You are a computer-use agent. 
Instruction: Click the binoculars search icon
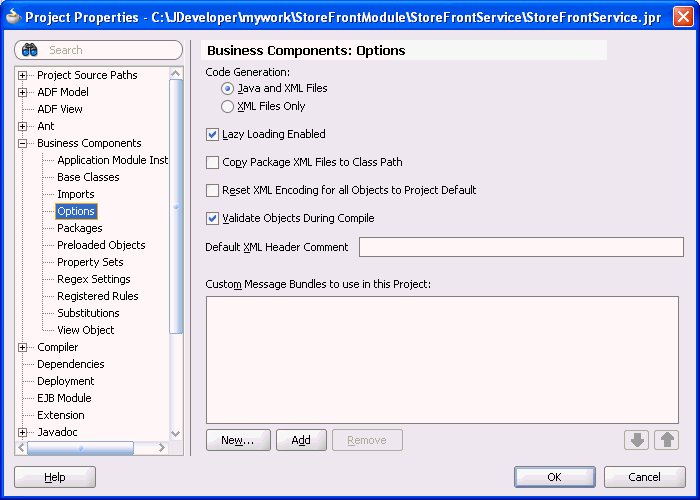pos(29,50)
